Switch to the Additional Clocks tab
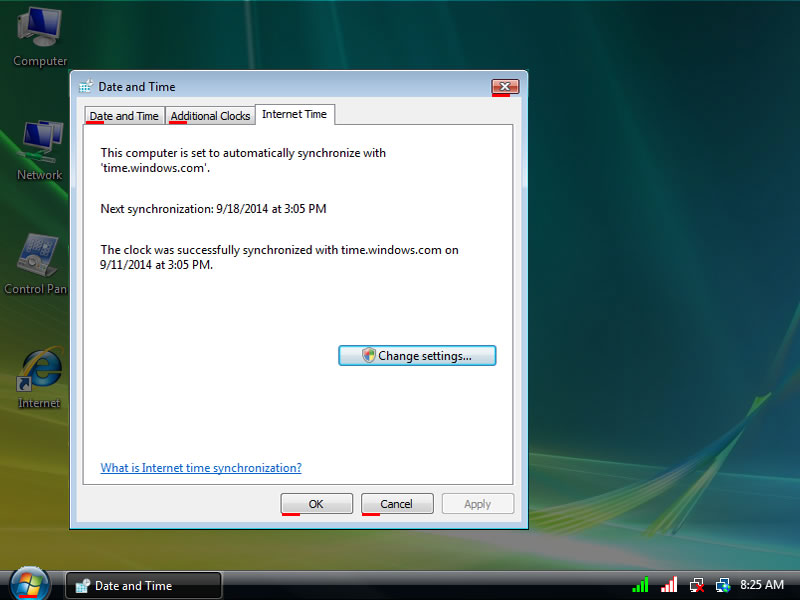This screenshot has height=600, width=800. [210, 116]
